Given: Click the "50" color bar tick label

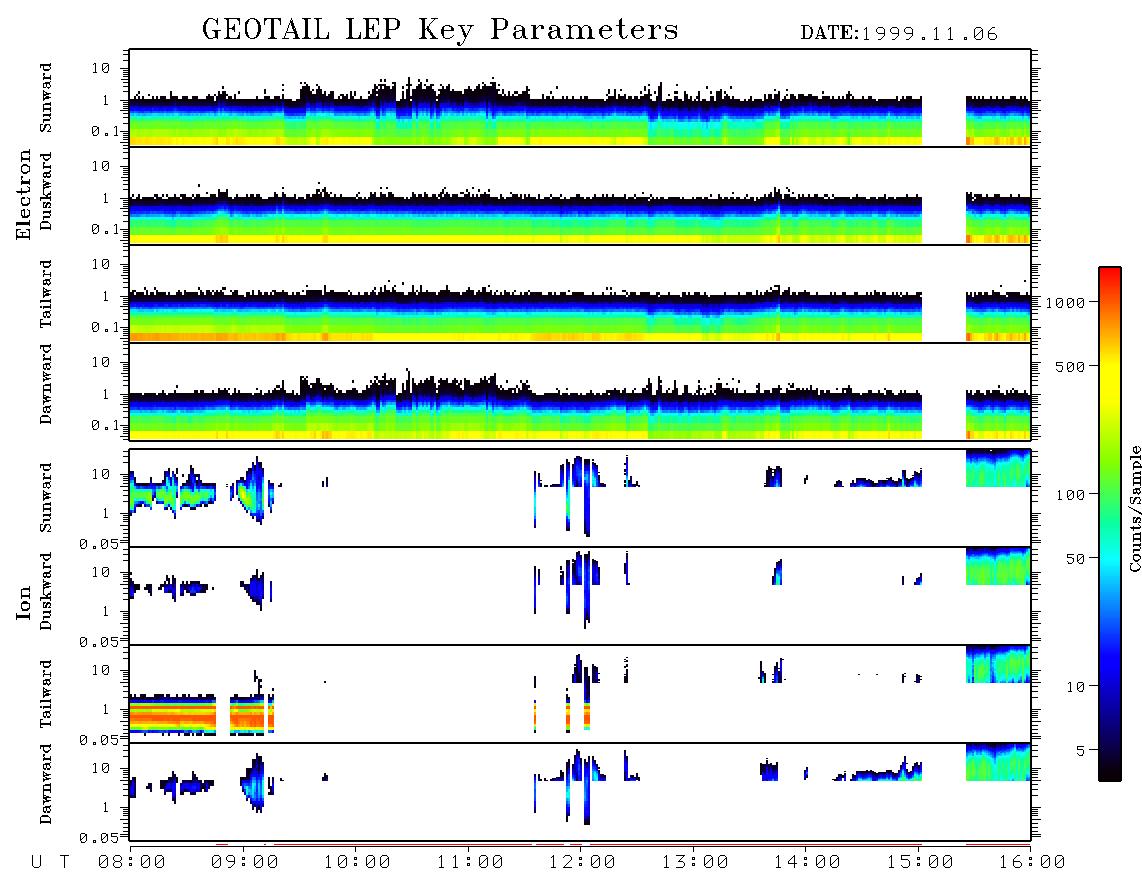Looking at the screenshot, I should (x=1075, y=559).
